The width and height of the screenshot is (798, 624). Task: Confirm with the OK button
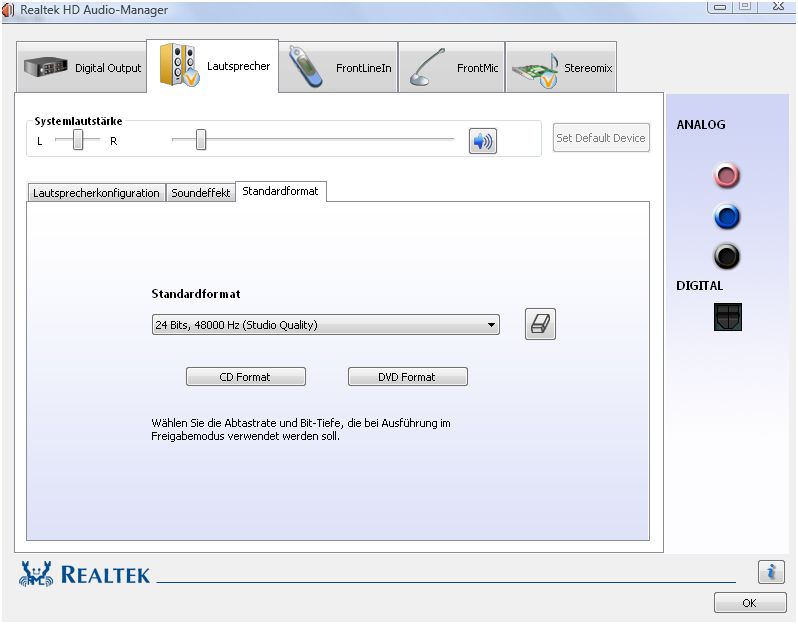click(x=750, y=603)
